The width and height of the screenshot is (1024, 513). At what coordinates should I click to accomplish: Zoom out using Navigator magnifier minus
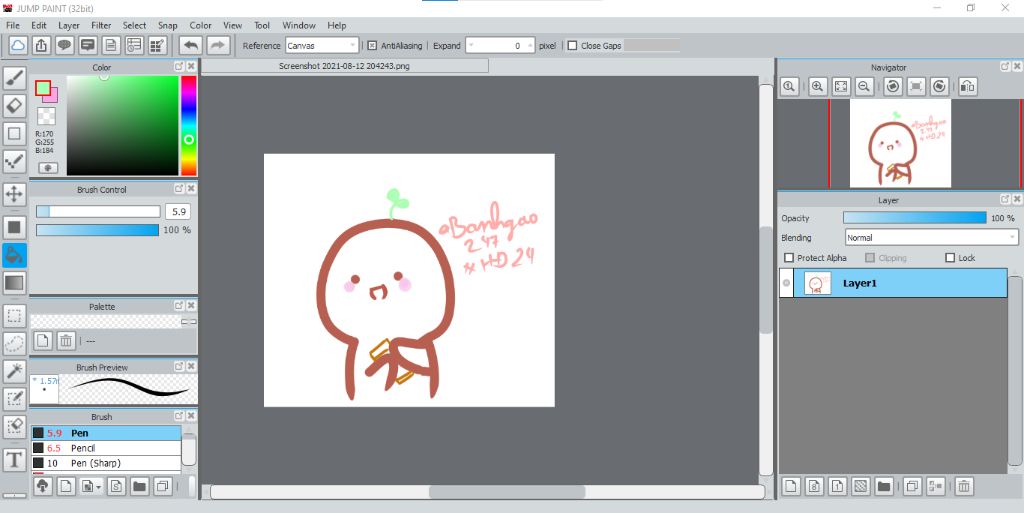[x=864, y=86]
